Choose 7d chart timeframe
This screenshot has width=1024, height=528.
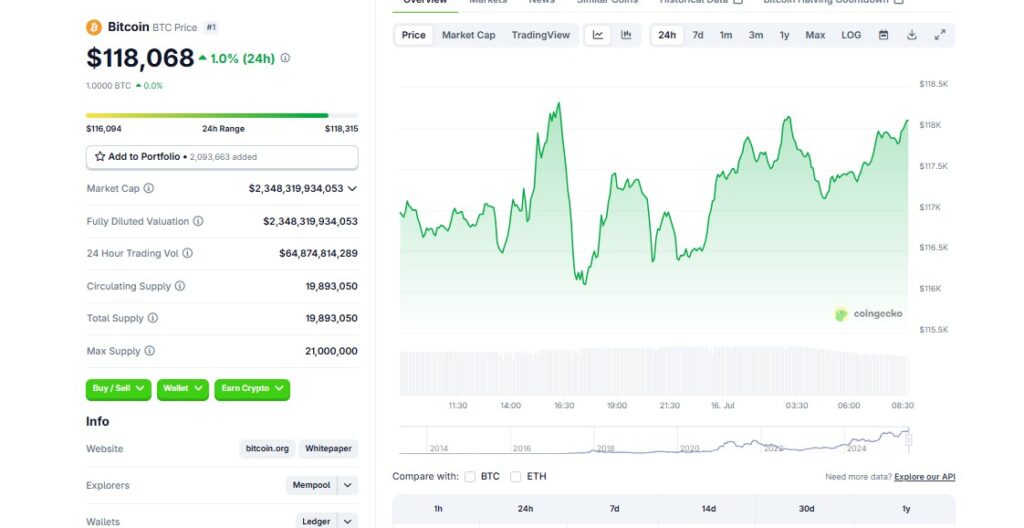(x=698, y=35)
